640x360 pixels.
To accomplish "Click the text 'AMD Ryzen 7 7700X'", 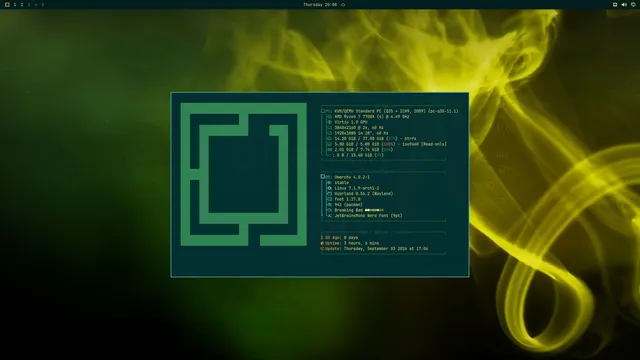I will 355,116.
